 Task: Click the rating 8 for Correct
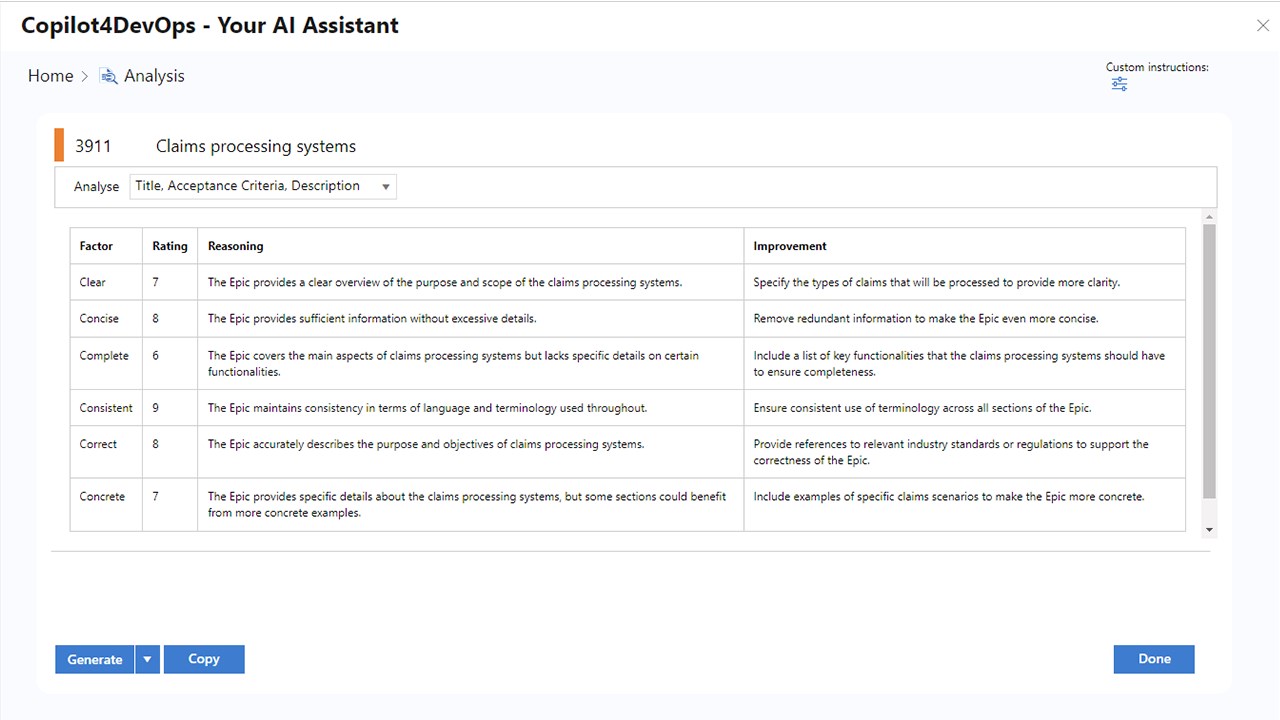(156, 444)
